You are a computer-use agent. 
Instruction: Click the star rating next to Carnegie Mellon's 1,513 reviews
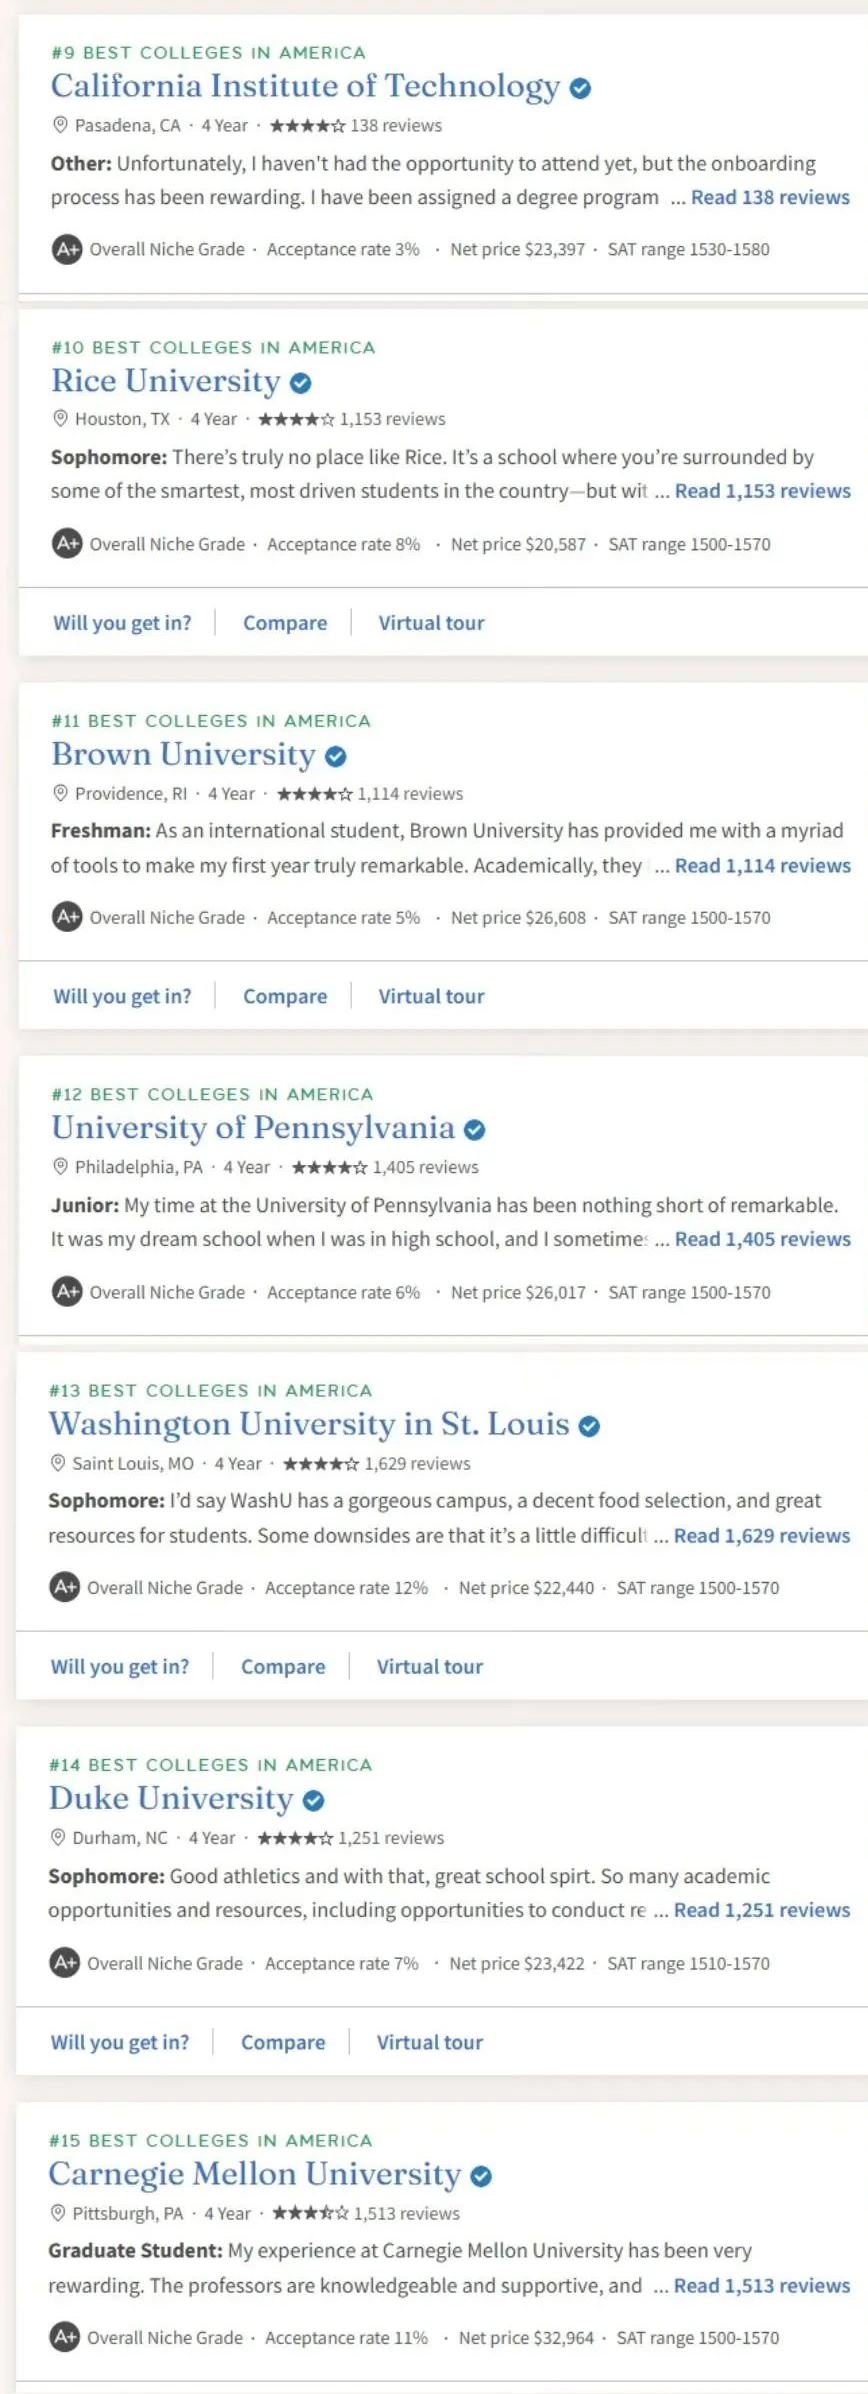coord(310,2213)
